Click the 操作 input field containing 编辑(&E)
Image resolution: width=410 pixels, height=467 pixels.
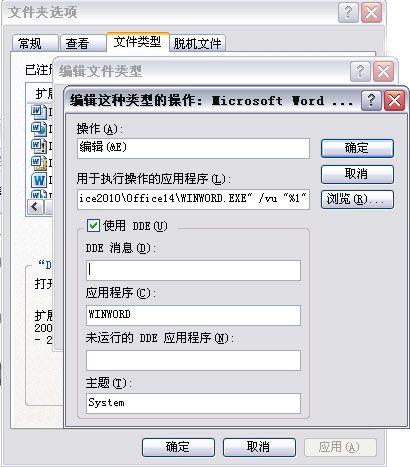click(x=193, y=148)
